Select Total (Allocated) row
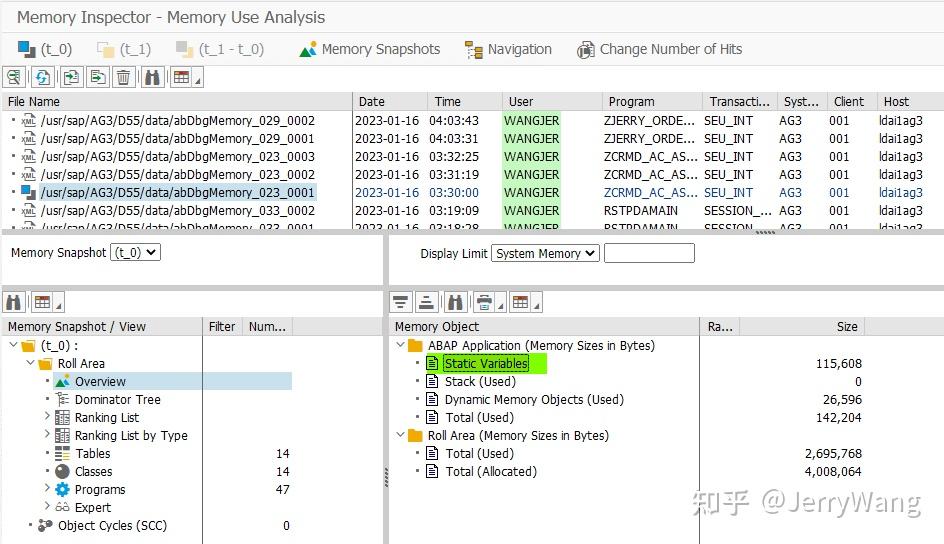The image size is (944, 544). point(491,472)
